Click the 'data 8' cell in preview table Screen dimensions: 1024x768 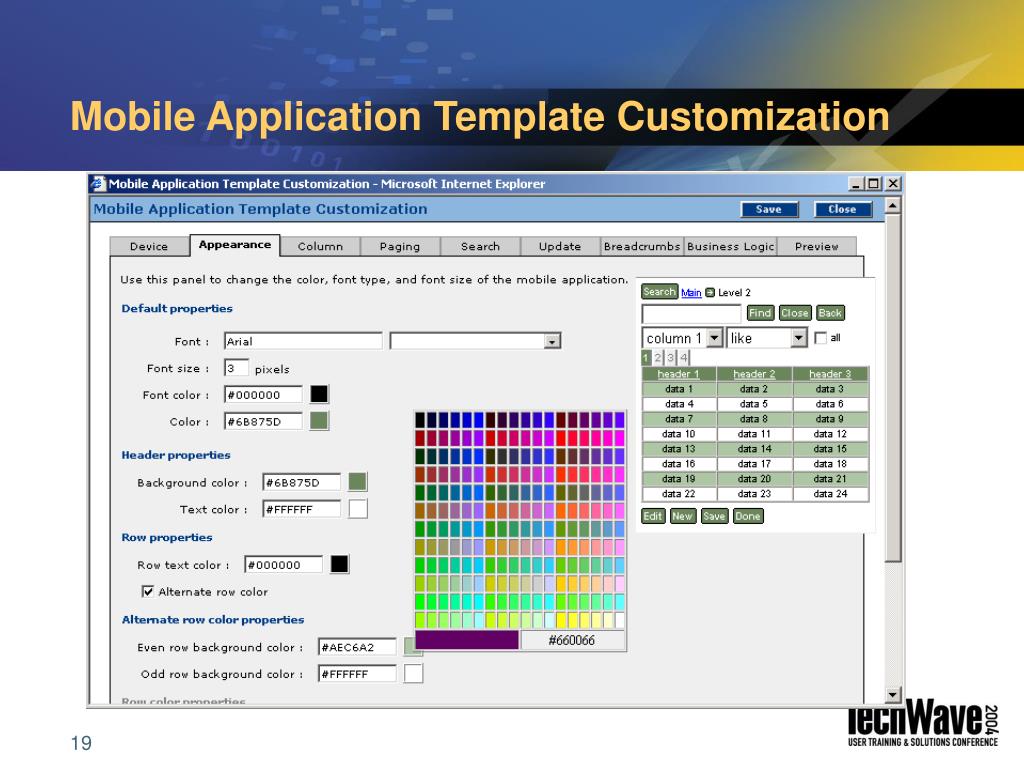[754, 419]
